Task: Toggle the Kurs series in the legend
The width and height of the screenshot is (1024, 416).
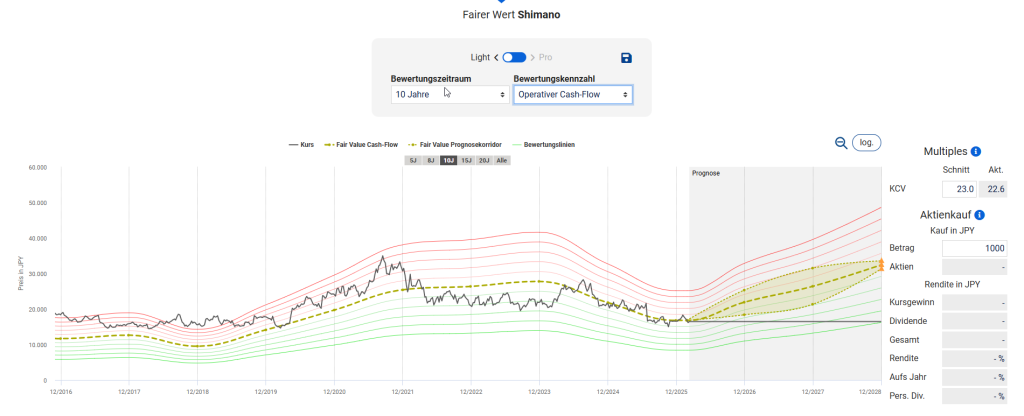Action: (301, 145)
